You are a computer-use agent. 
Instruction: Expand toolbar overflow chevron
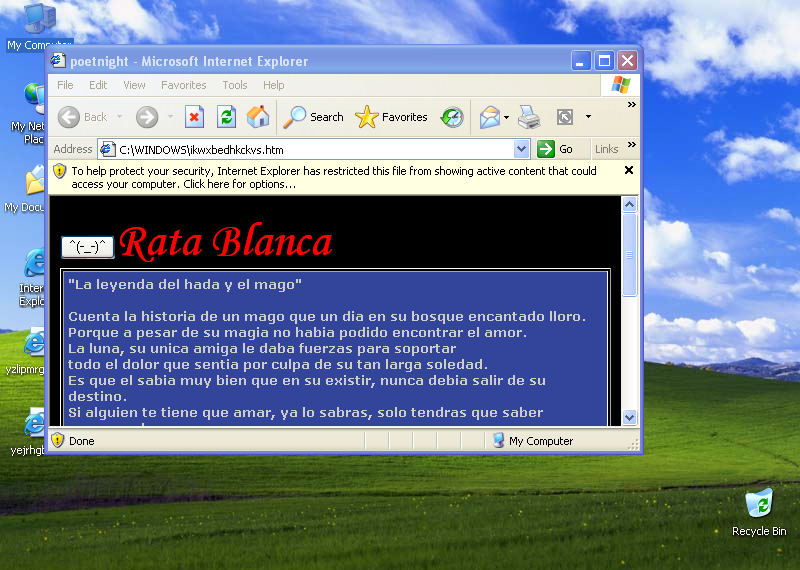632,105
